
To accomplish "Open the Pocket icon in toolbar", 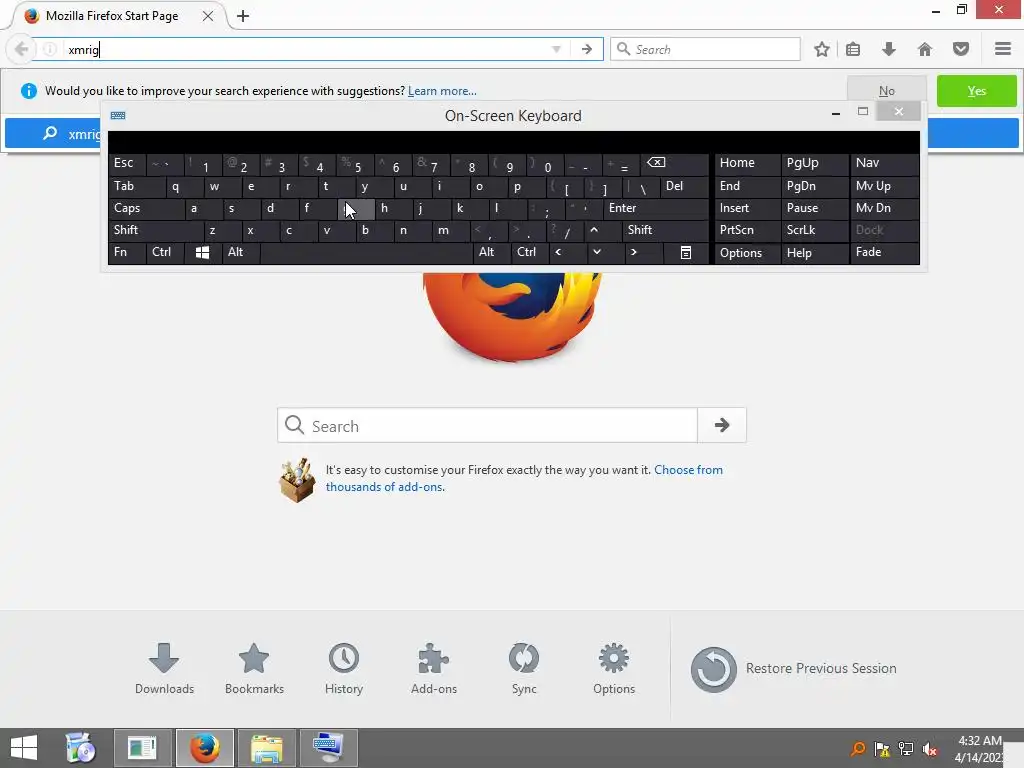I will [x=960, y=50].
